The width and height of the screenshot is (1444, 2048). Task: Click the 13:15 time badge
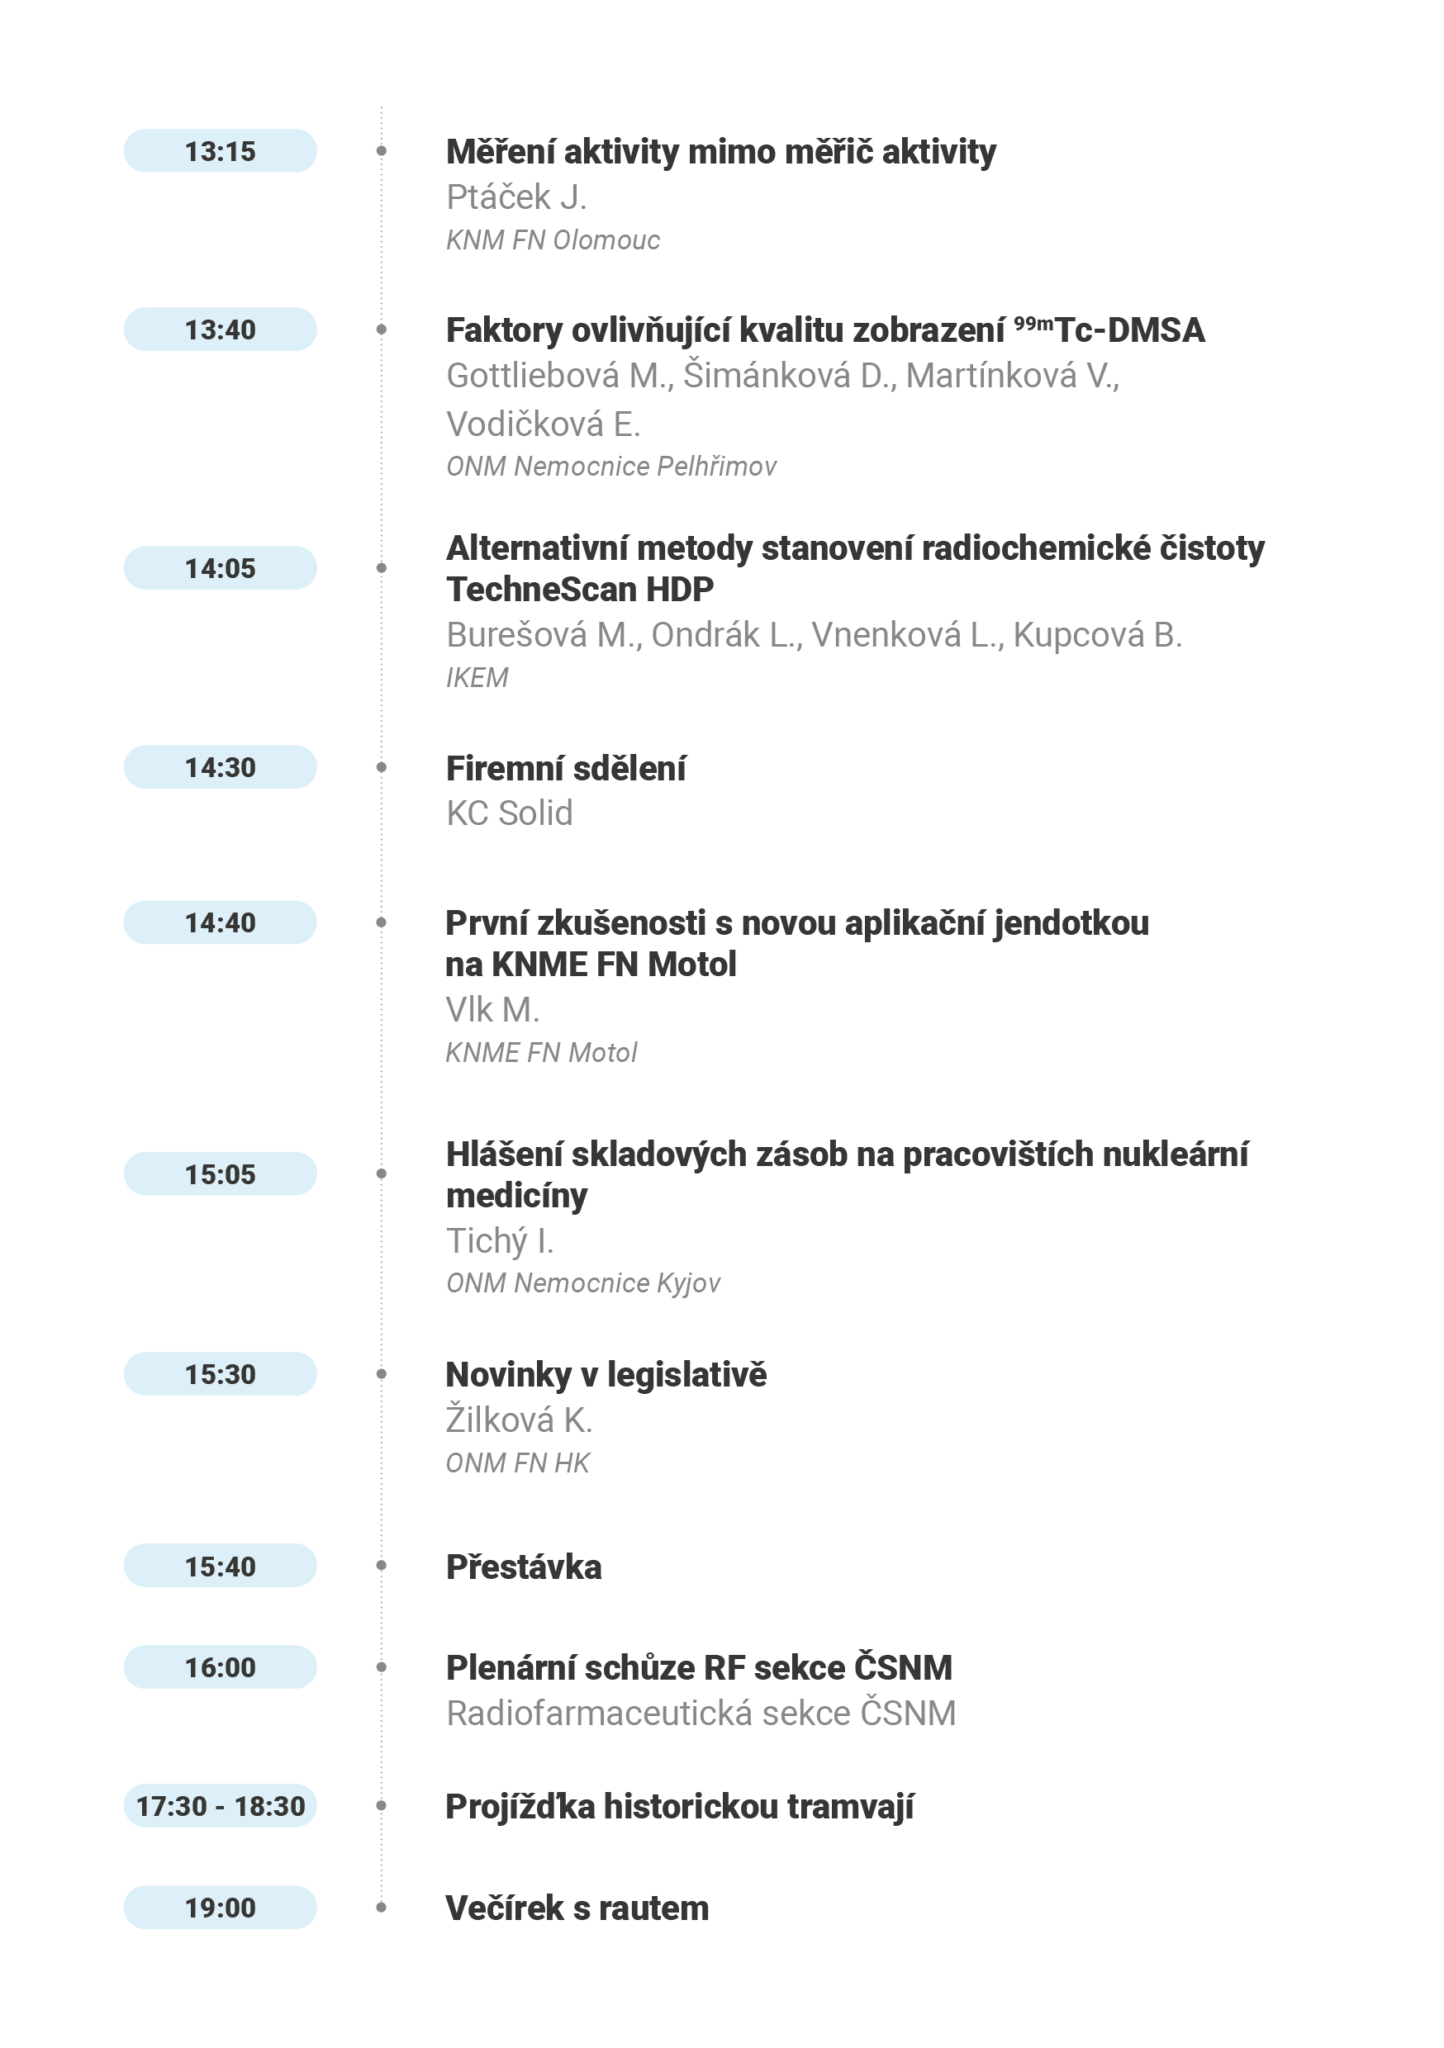click(x=220, y=151)
